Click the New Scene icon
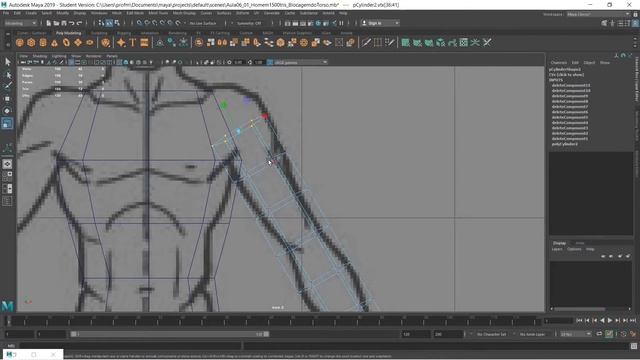640x360 pixels. 49,23
